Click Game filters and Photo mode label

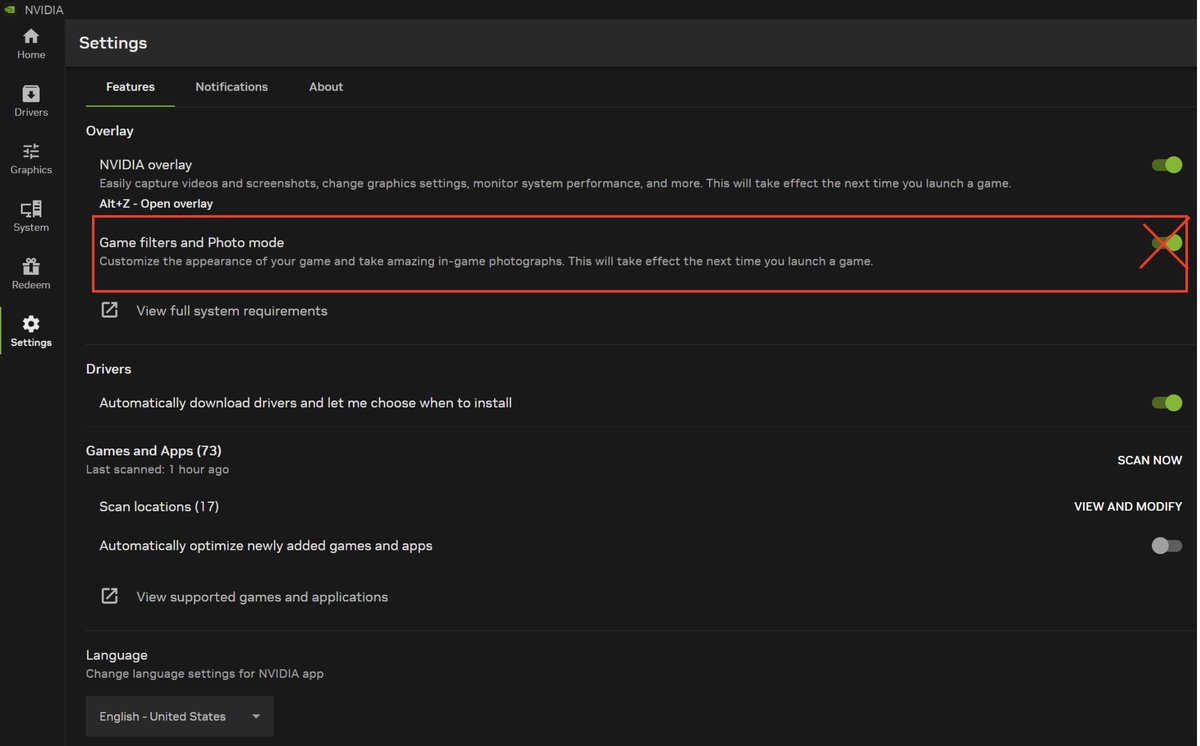tap(192, 243)
